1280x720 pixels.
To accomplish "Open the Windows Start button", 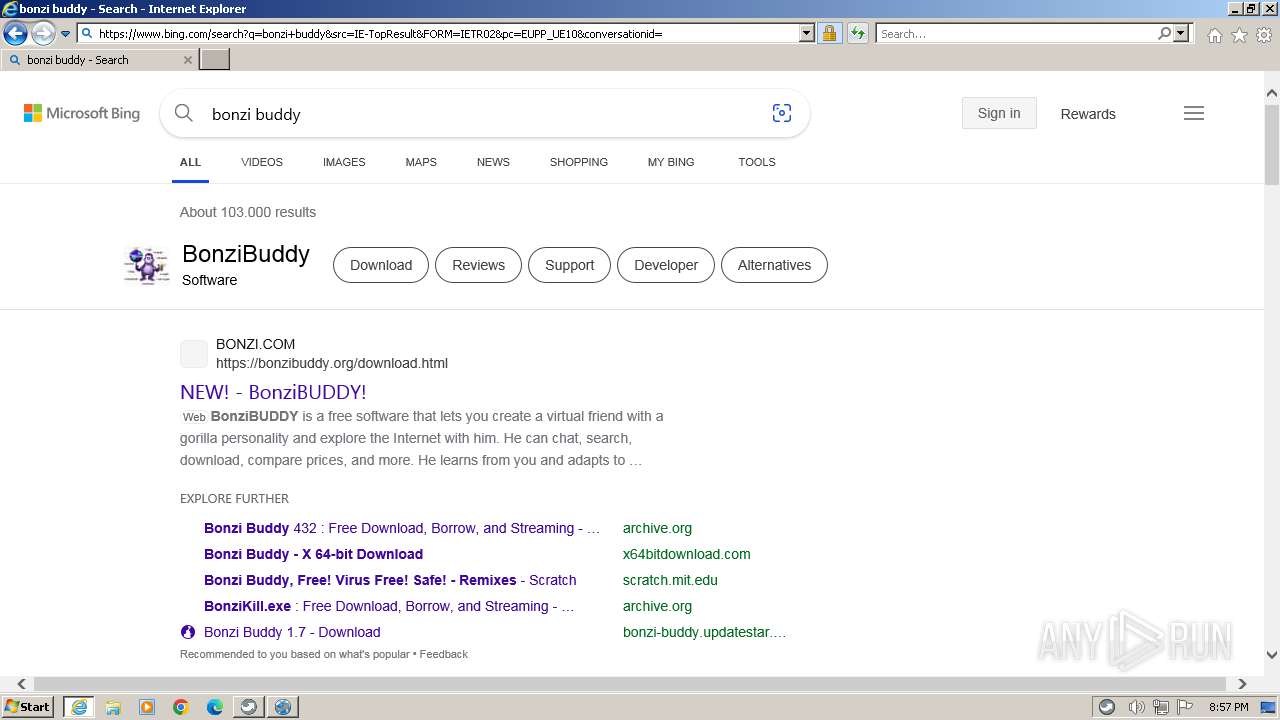I will [29, 707].
